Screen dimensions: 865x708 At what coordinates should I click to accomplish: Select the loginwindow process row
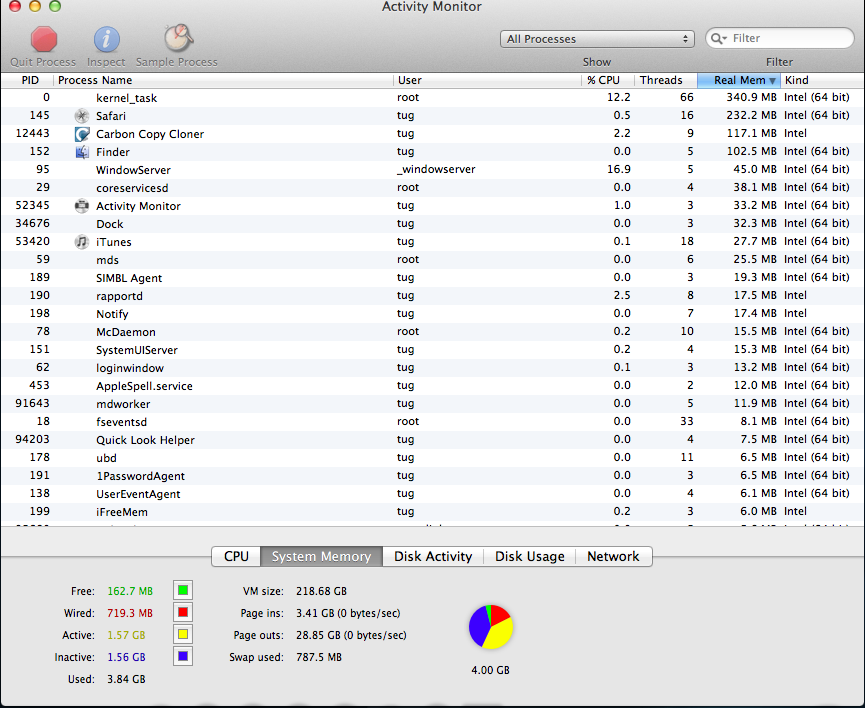[x=432, y=368]
